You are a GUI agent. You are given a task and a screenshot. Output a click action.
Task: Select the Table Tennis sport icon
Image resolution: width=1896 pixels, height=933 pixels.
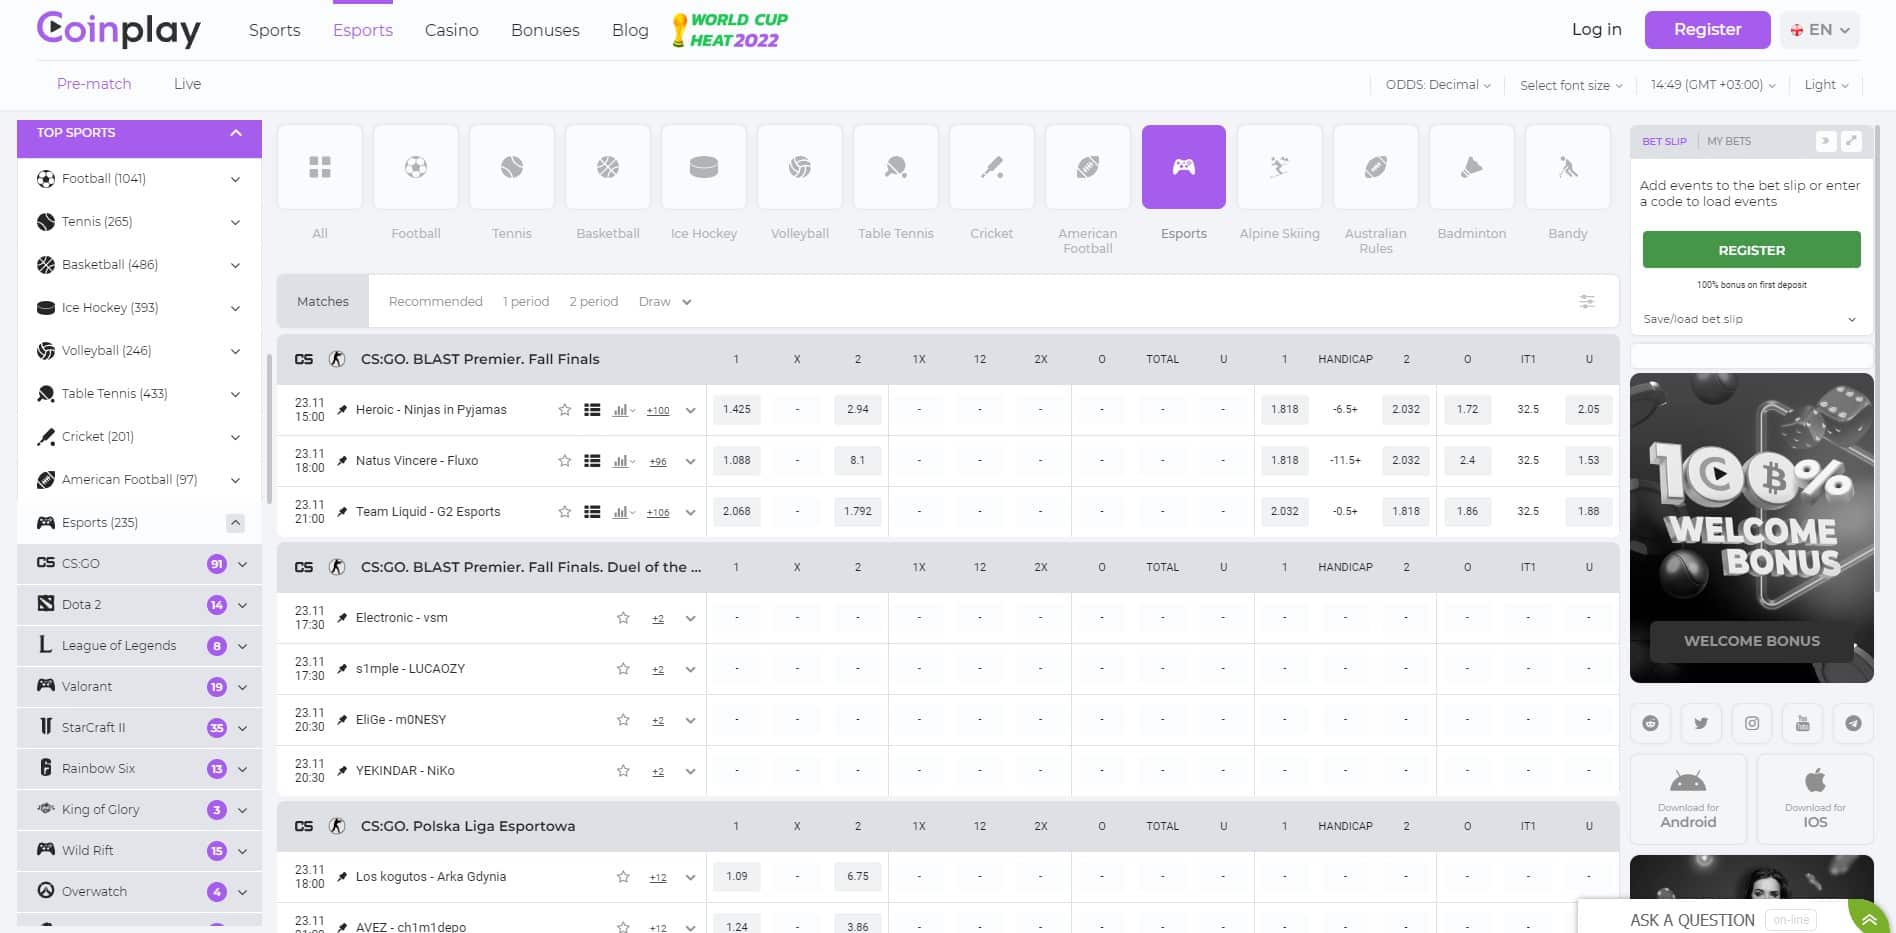tap(895, 168)
